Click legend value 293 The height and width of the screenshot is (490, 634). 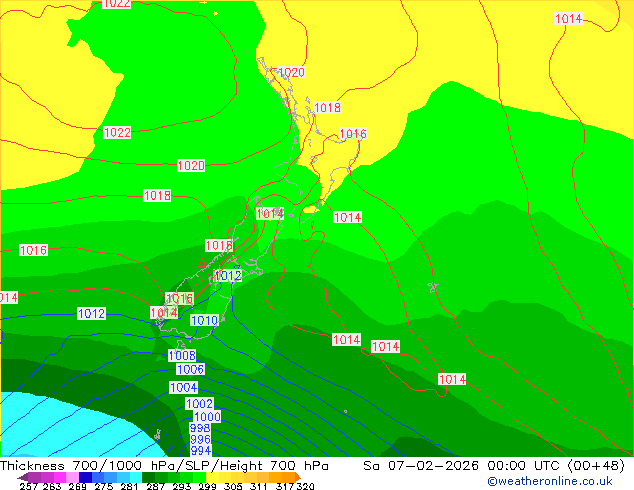click(x=181, y=486)
